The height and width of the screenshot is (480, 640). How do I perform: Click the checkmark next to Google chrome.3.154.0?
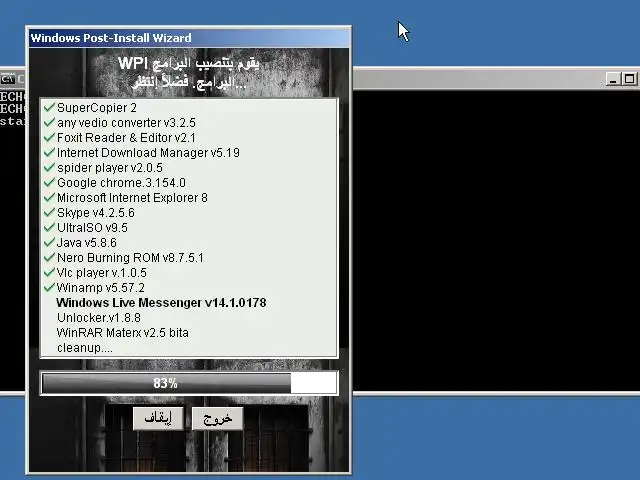point(49,182)
